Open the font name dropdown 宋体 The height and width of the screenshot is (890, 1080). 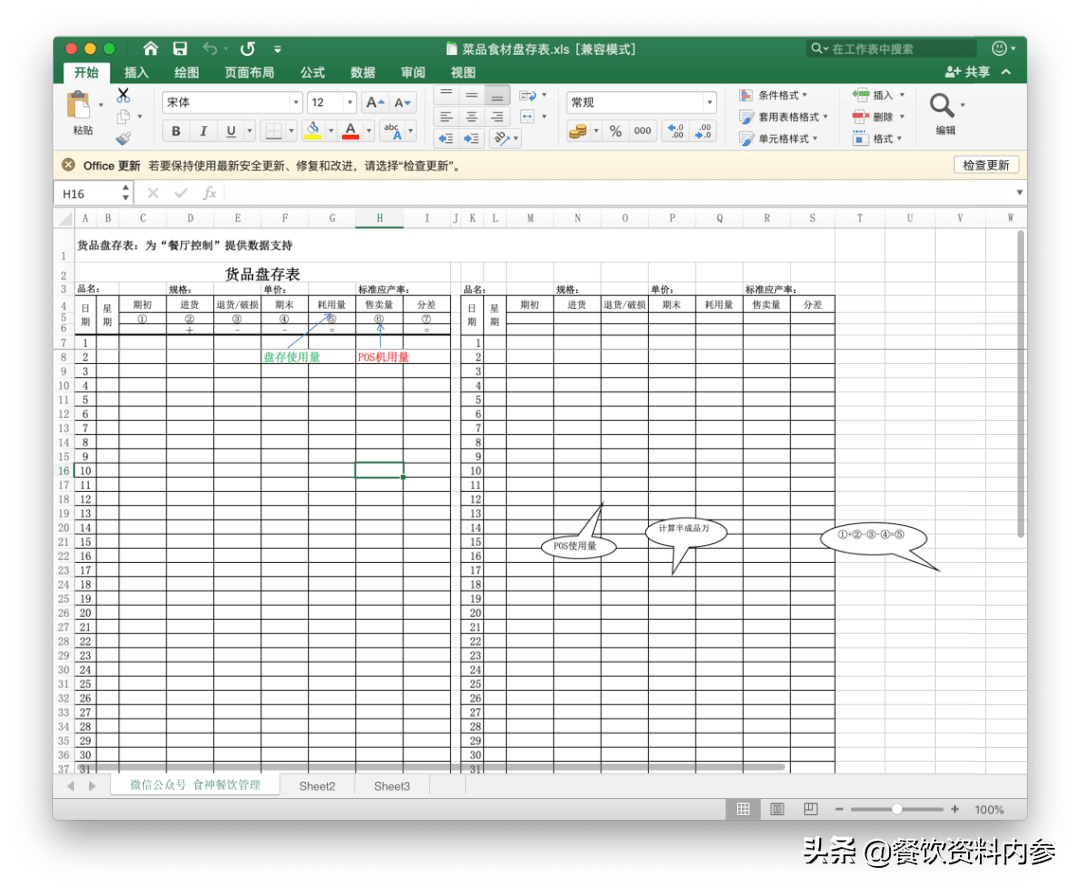pos(296,102)
